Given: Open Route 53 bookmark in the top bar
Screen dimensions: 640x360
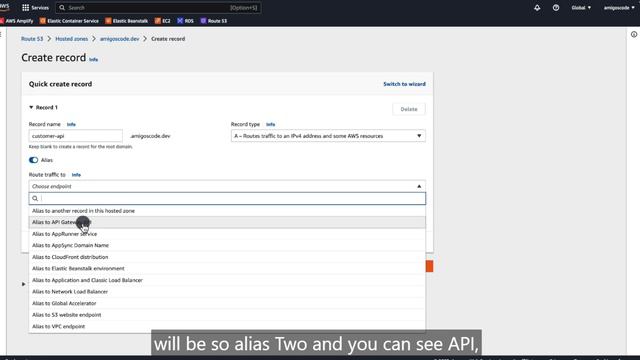Looking at the screenshot, I should point(213,21).
